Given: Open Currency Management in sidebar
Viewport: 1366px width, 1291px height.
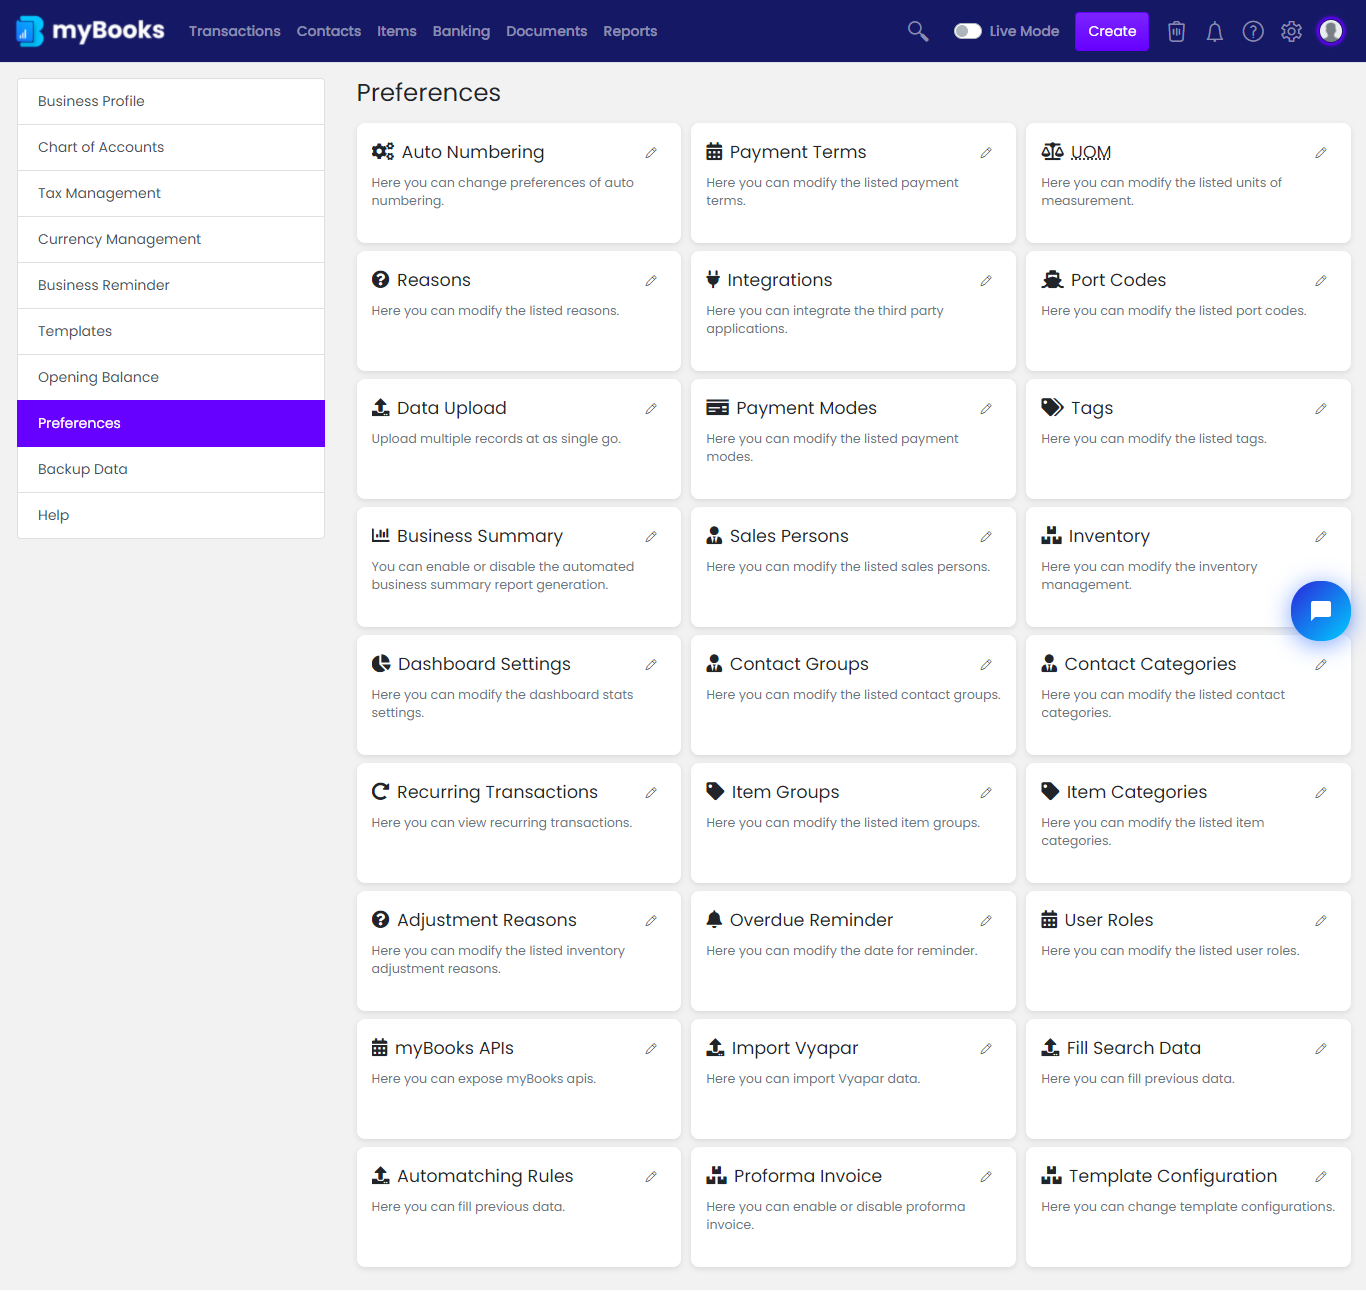Looking at the screenshot, I should [171, 239].
